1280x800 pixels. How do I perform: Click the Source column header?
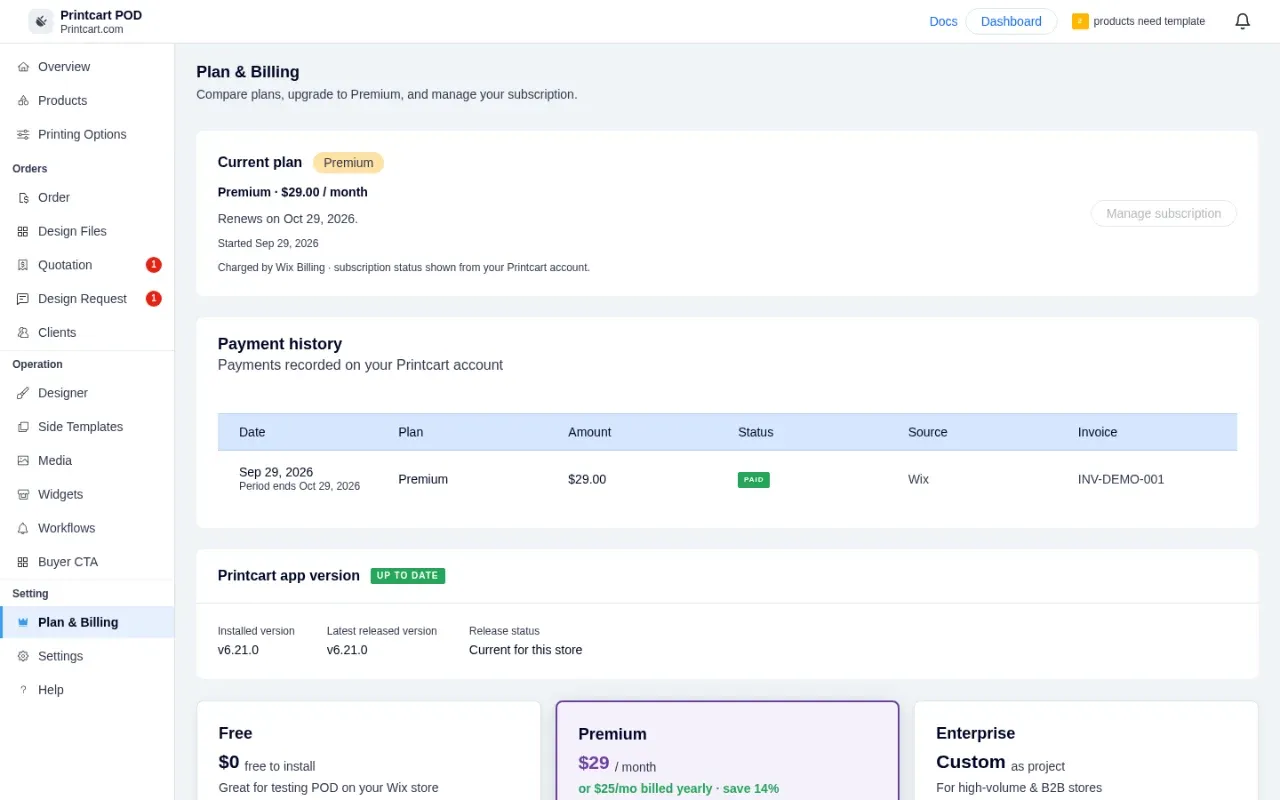click(x=928, y=432)
